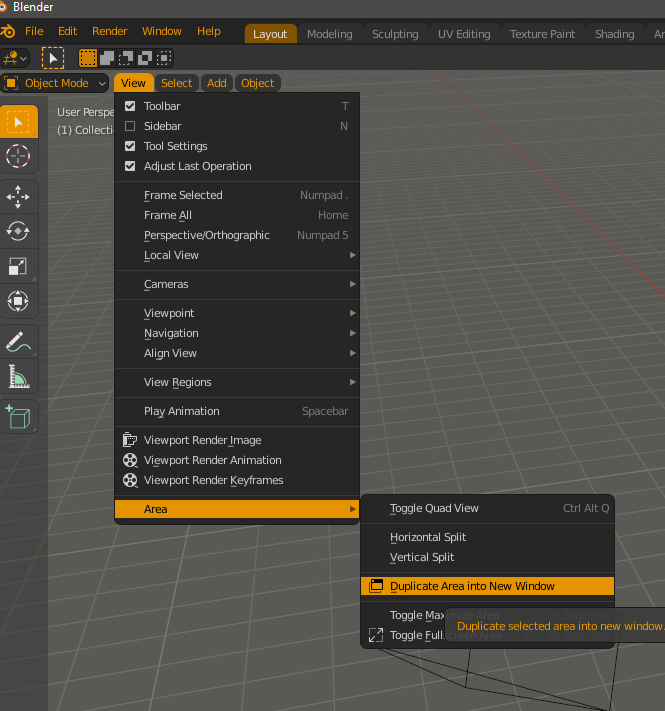Click the Duplicate Area window icon
The height and width of the screenshot is (711, 665).
point(376,586)
